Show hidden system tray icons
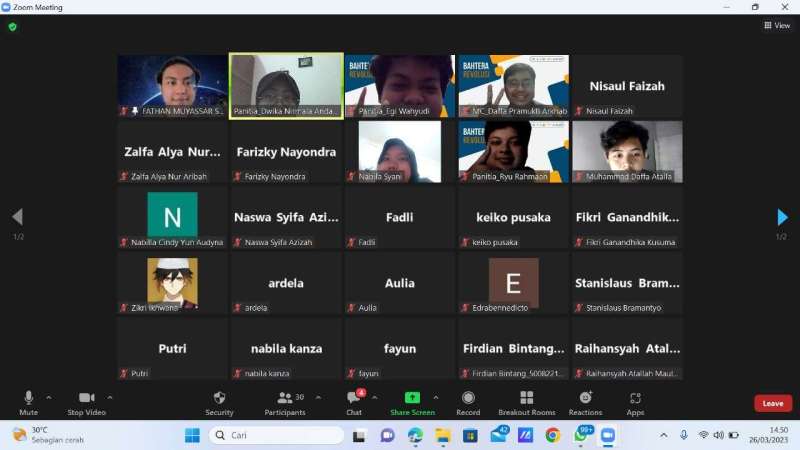Screen dimensions: 800x450 coord(664,435)
